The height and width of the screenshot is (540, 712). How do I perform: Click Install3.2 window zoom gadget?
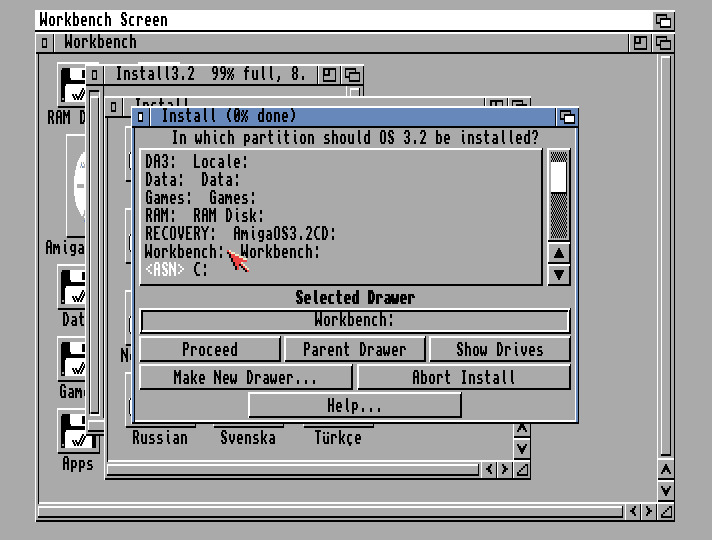[x=329, y=74]
